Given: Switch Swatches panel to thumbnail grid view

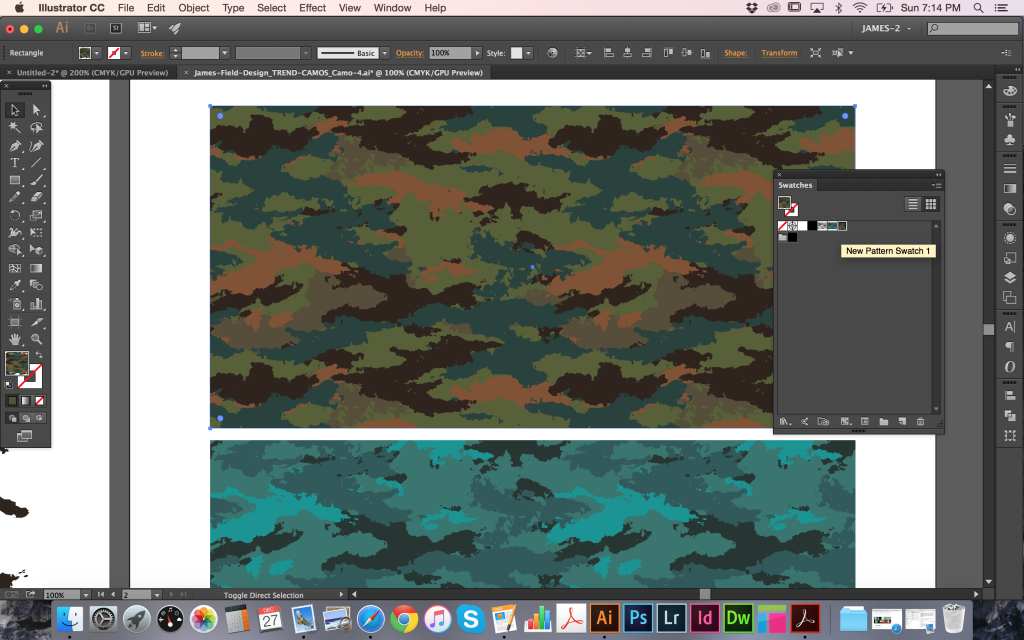Looking at the screenshot, I should tap(931, 204).
